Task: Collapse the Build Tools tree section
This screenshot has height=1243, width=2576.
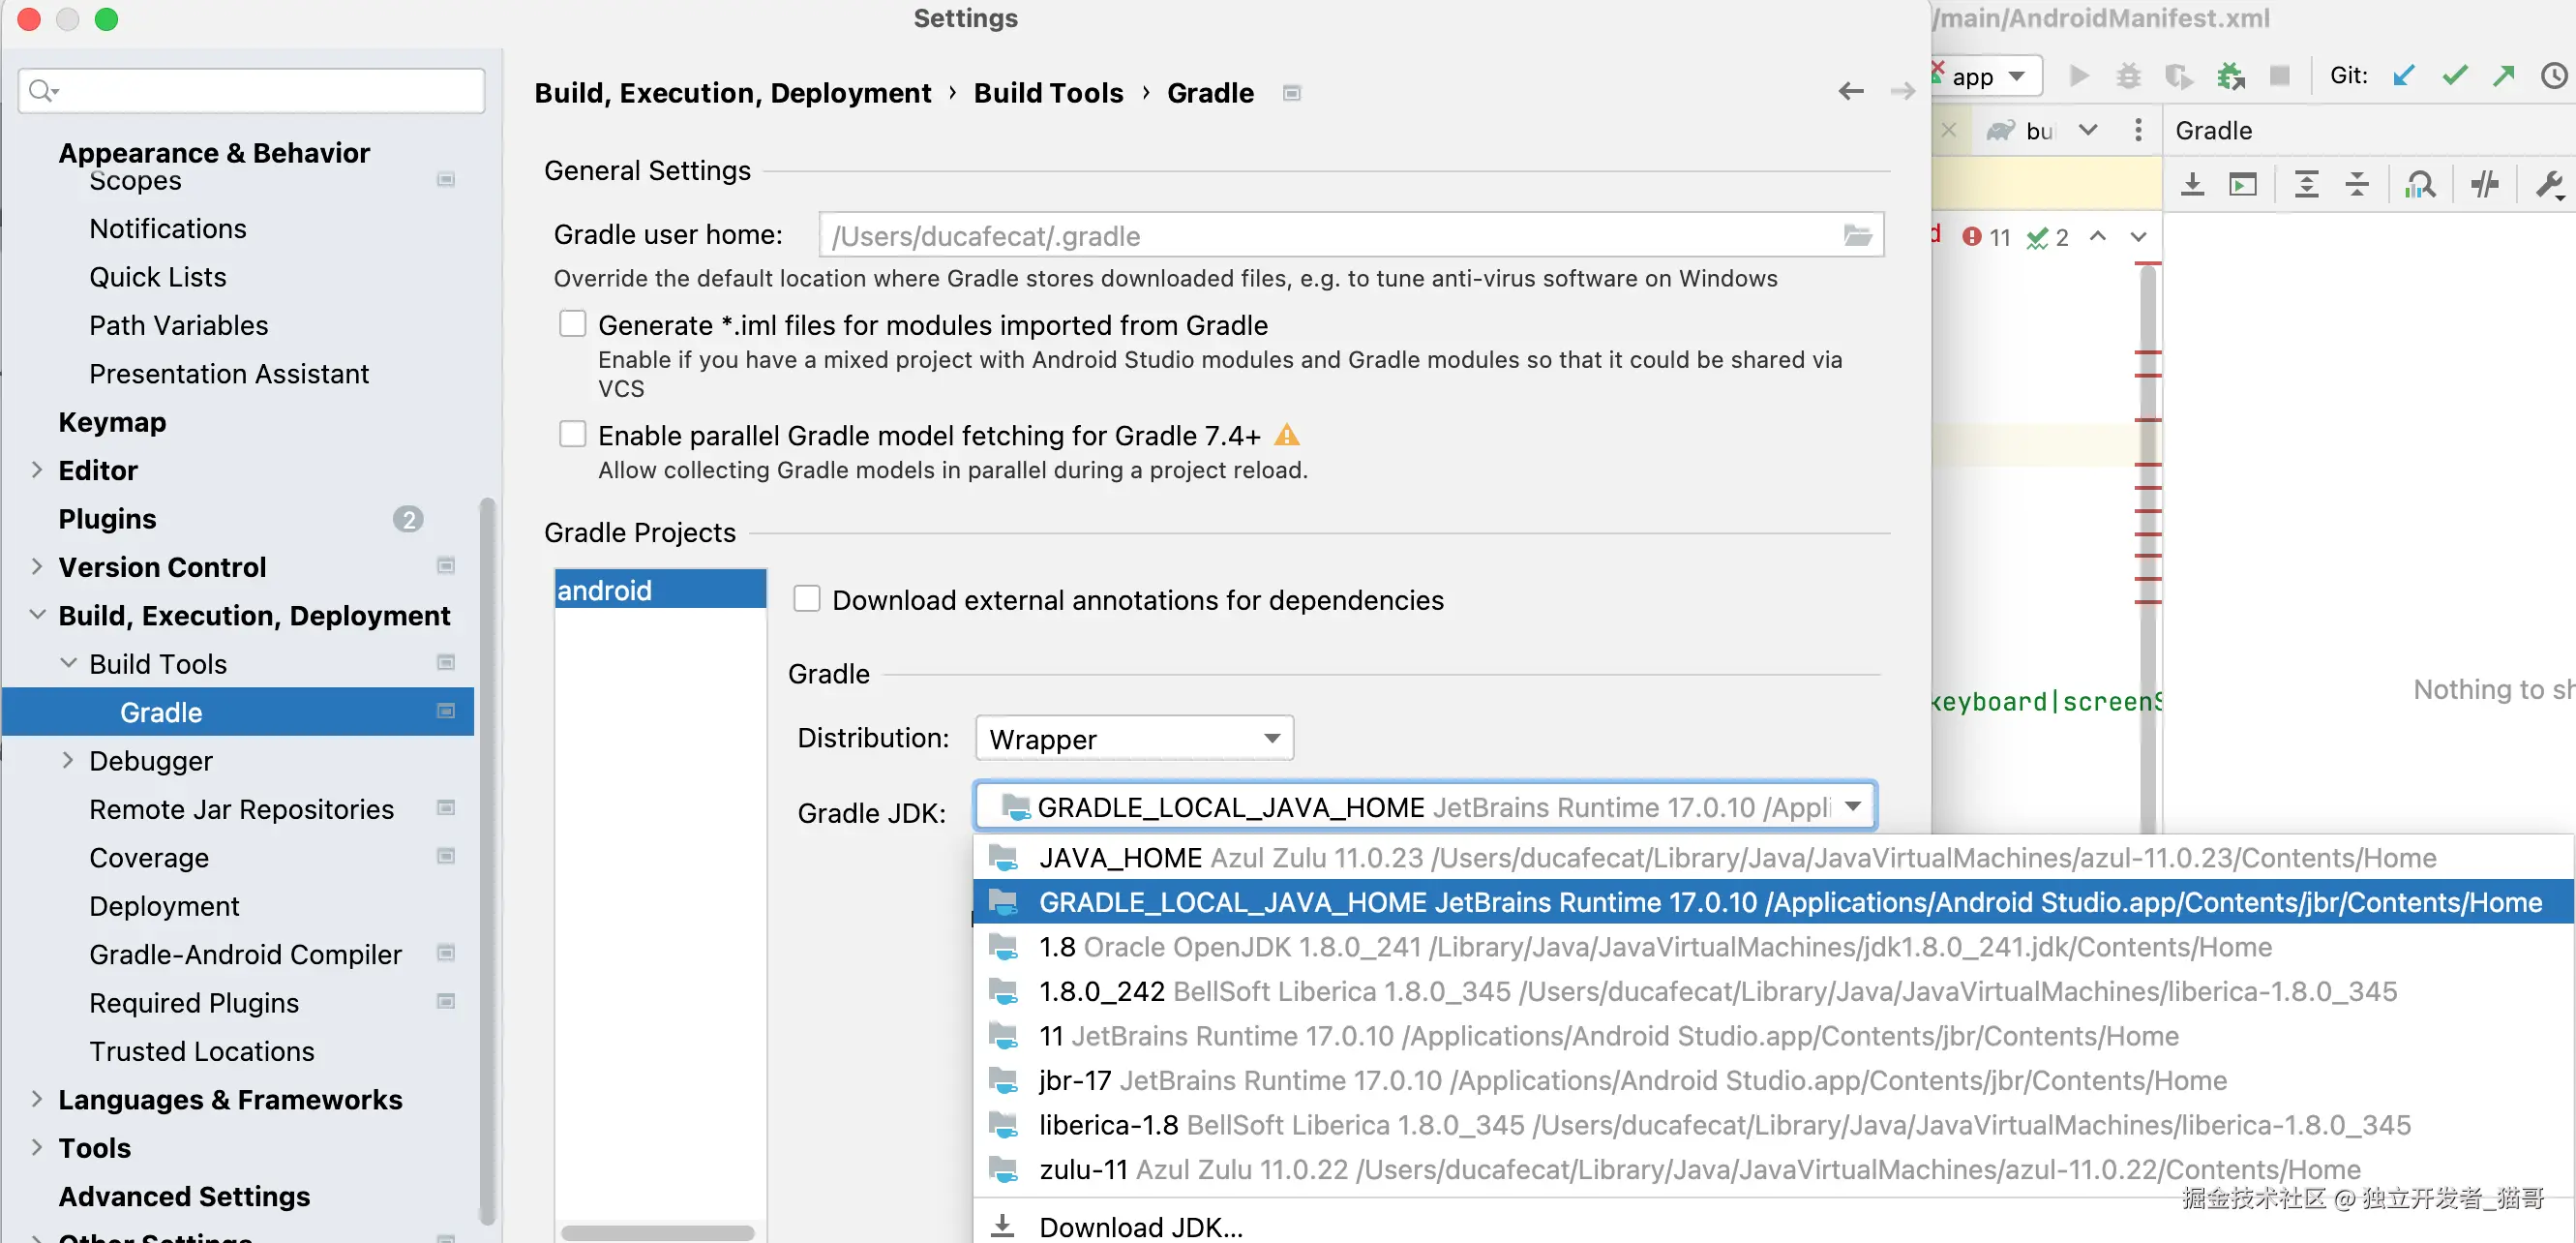Action: point(68,663)
